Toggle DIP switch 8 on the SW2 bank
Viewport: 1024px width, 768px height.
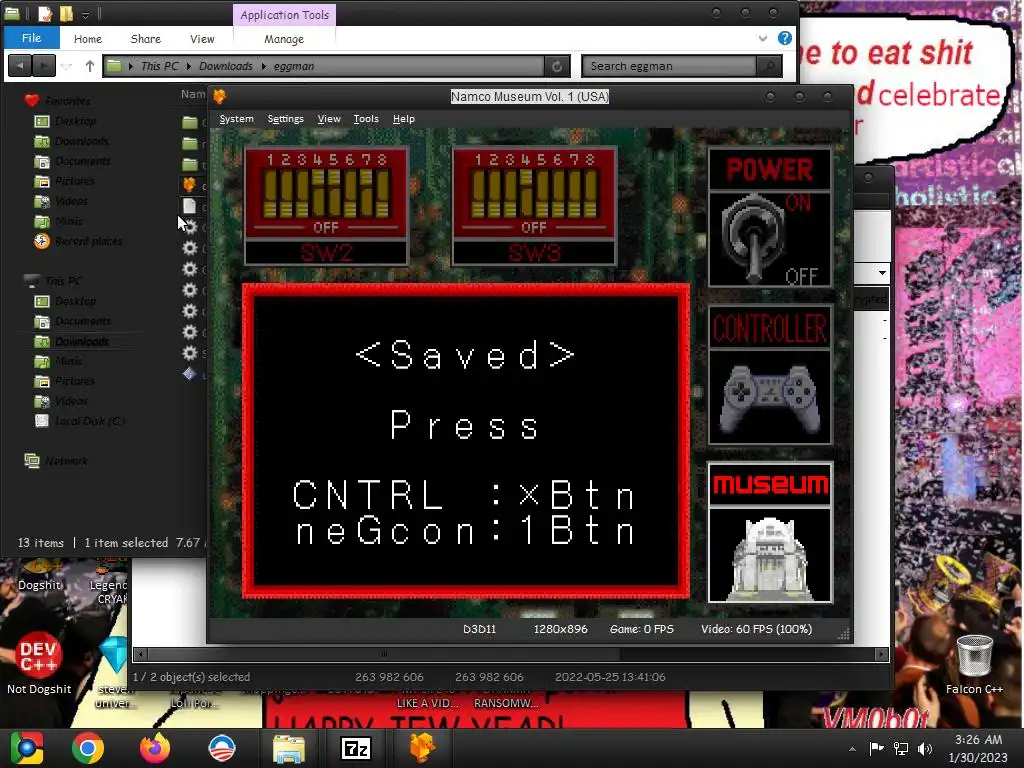click(383, 193)
